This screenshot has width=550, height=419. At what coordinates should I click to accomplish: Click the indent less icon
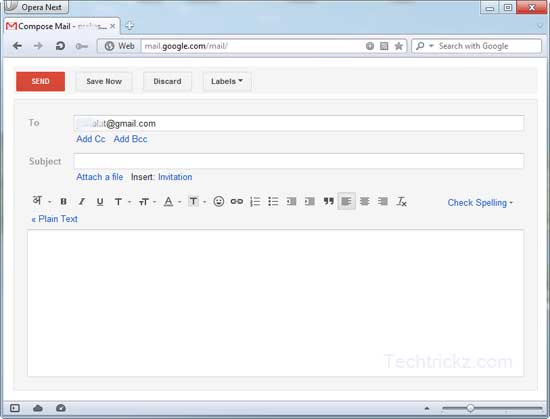[291, 202]
